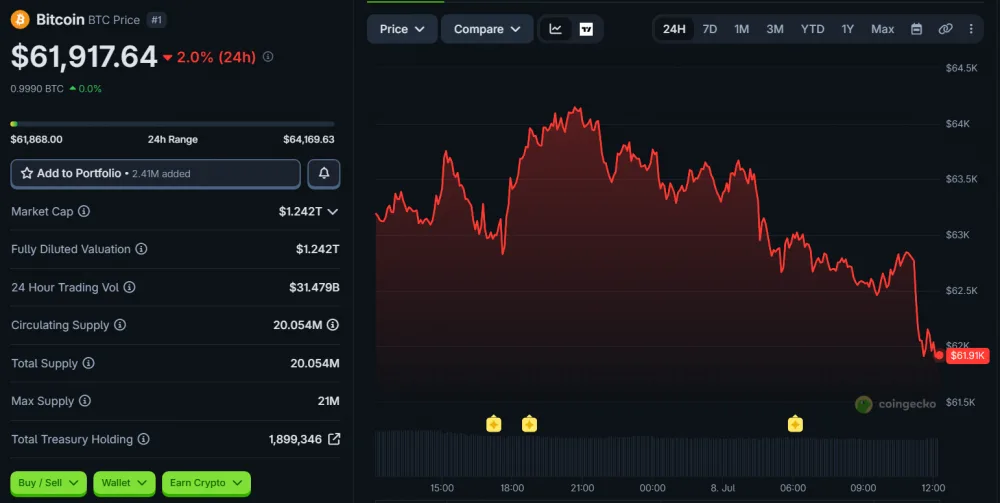Select the 7D time range
This screenshot has width=1000, height=503.
[710, 29]
